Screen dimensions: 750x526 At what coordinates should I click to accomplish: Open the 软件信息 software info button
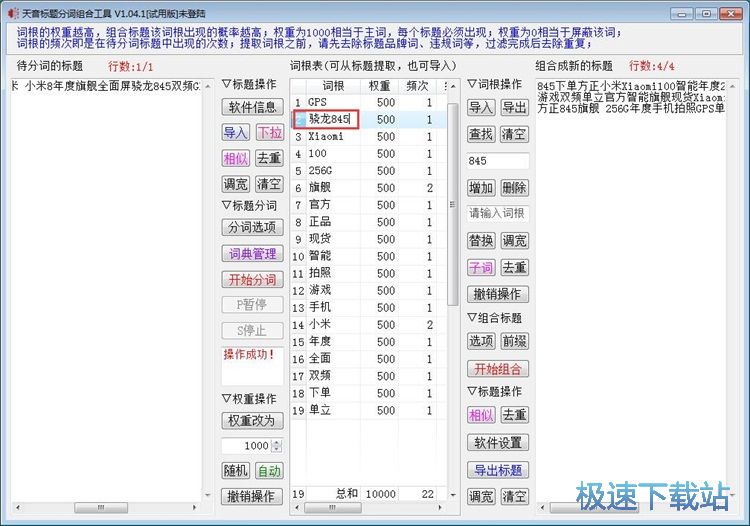[253, 107]
